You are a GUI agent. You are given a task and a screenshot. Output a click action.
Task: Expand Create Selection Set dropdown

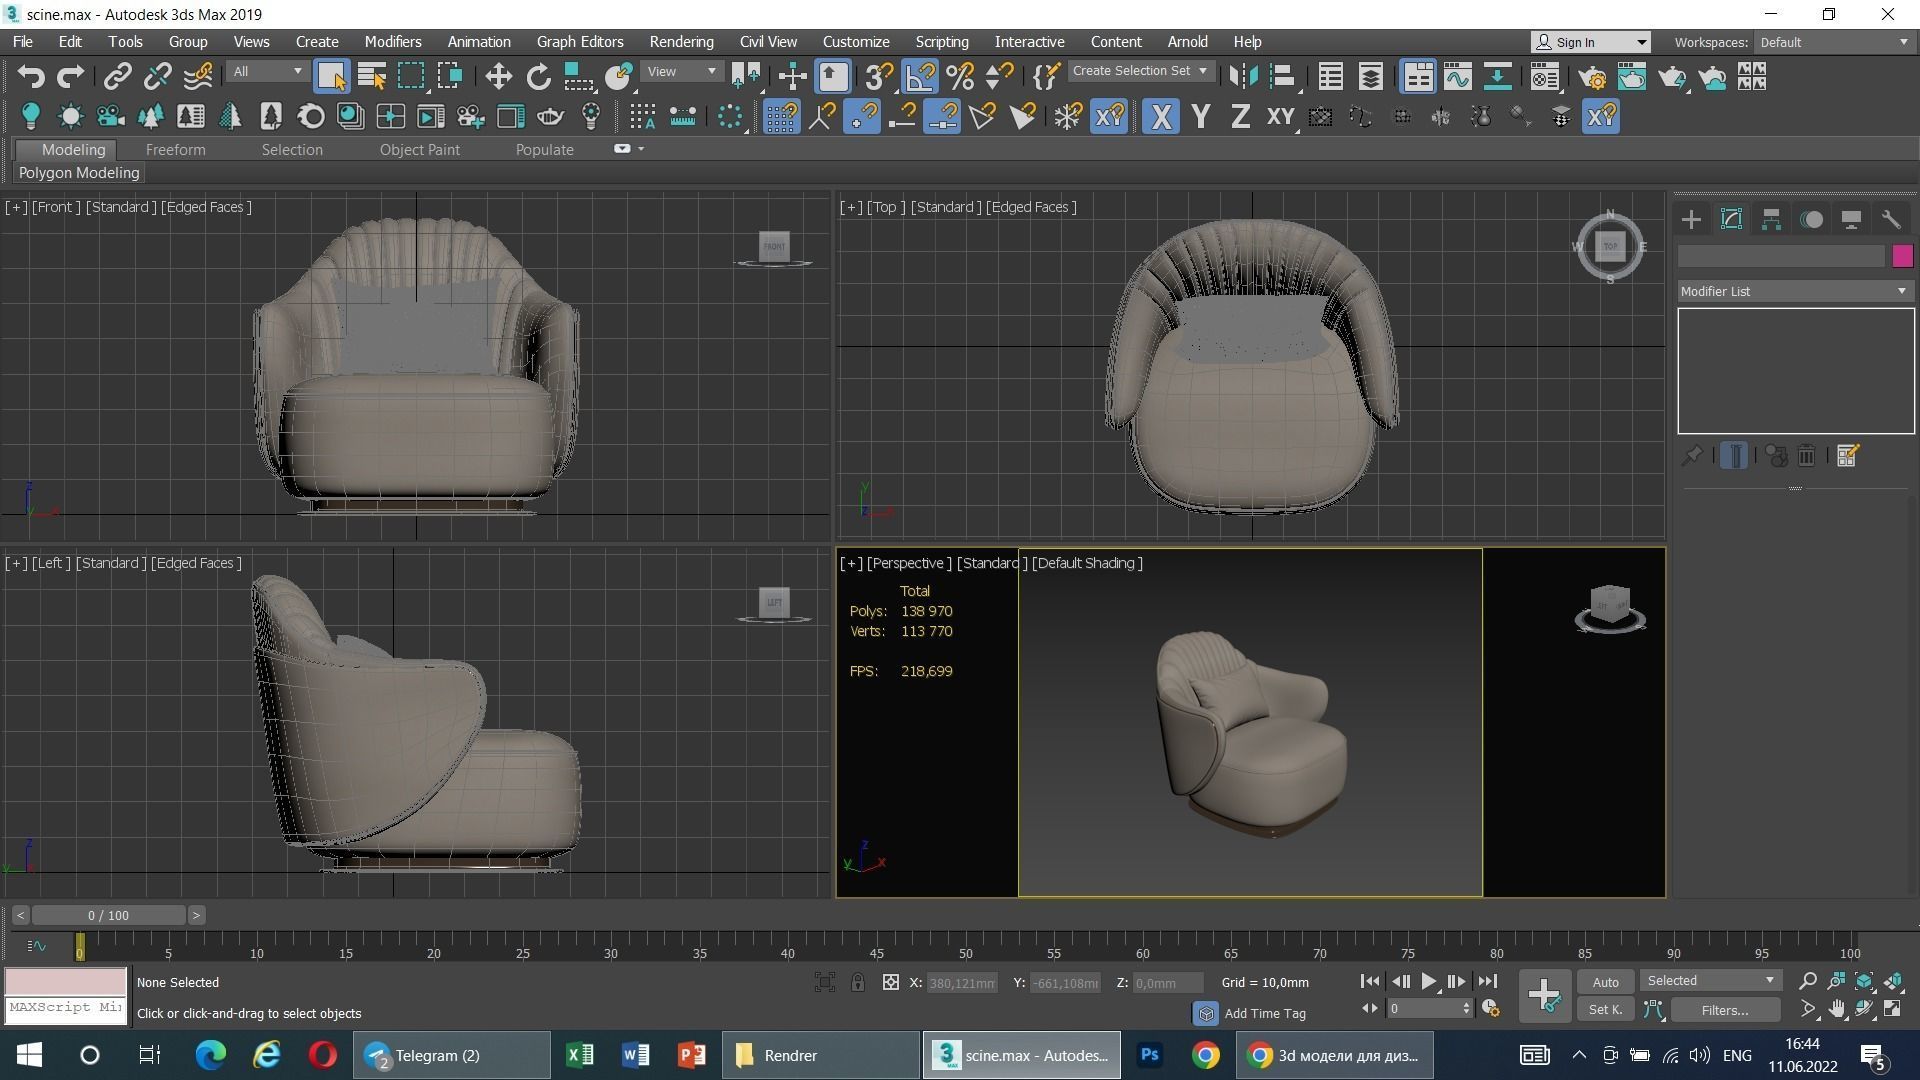tap(1141, 71)
